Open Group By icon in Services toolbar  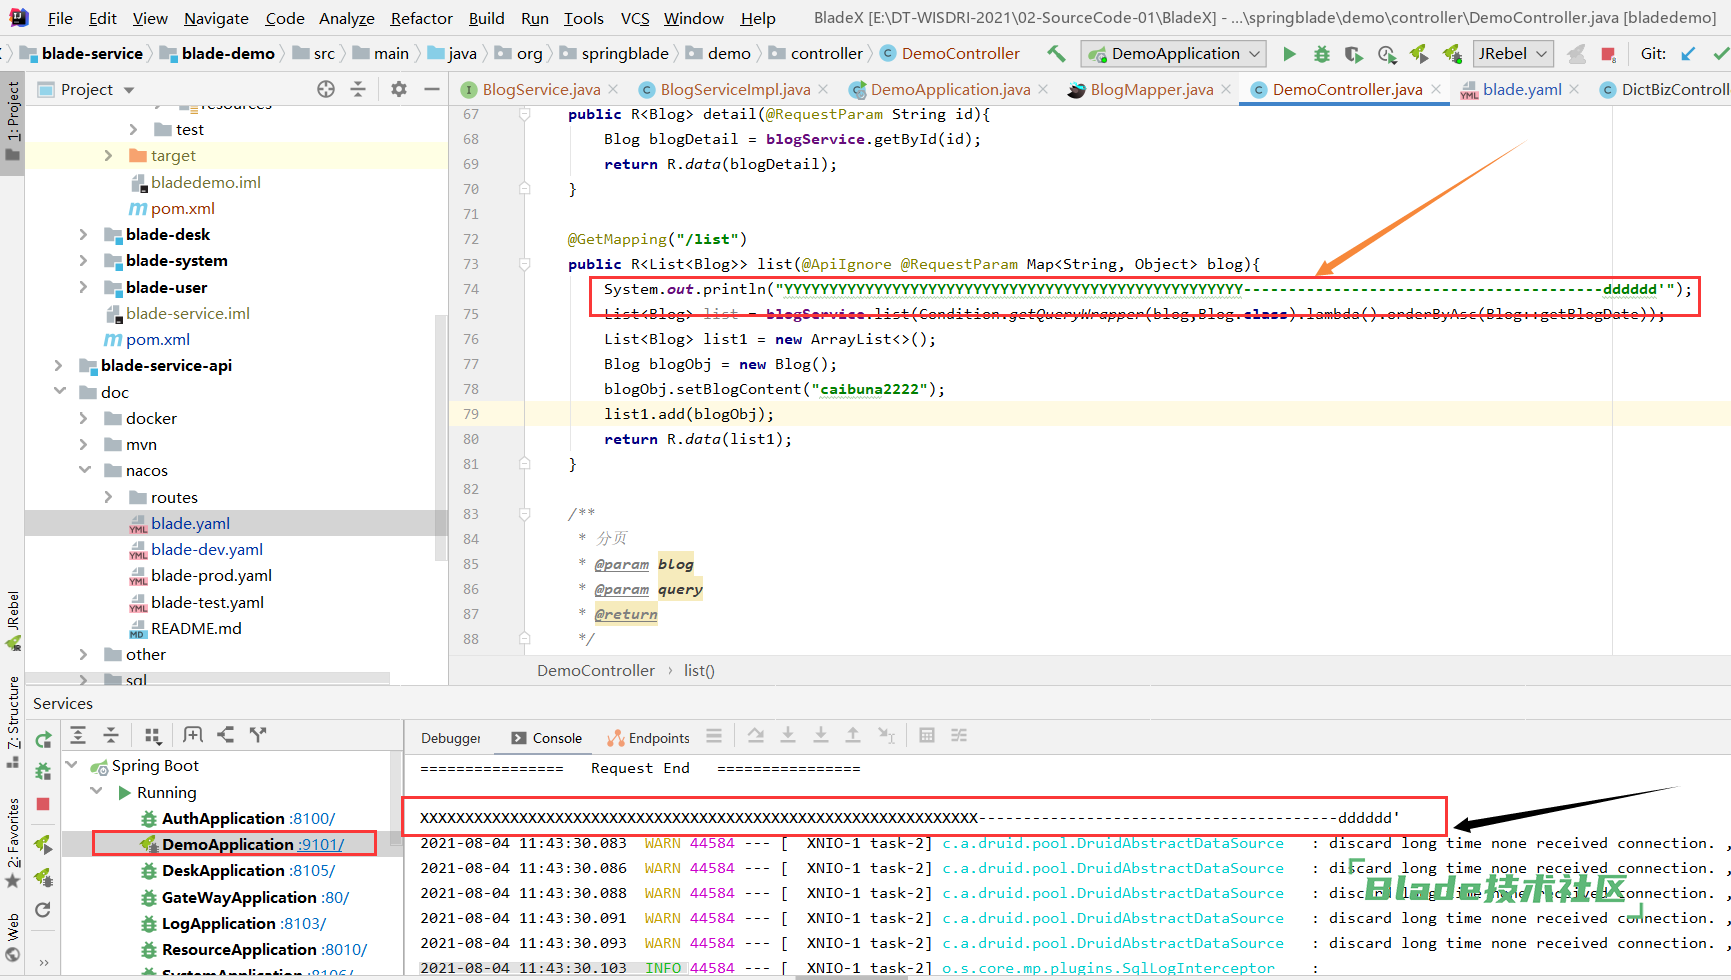pyautogui.click(x=153, y=735)
